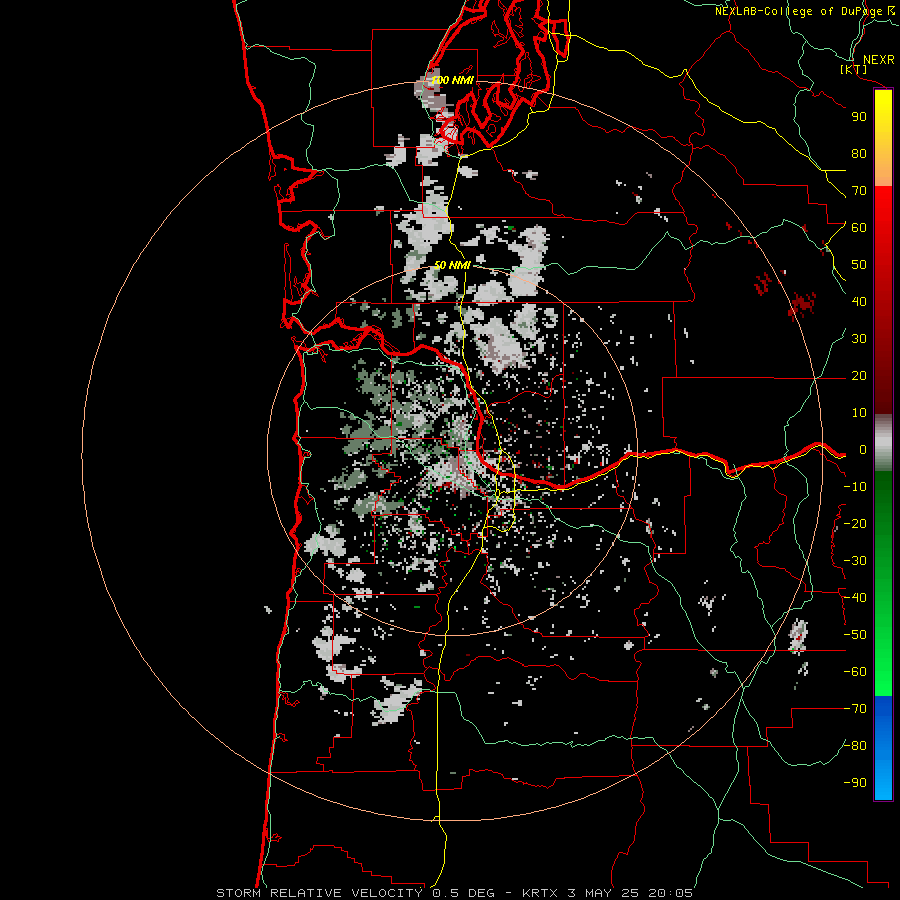Click the -60 scale value
Screen dimensions: 900x900
point(855,672)
